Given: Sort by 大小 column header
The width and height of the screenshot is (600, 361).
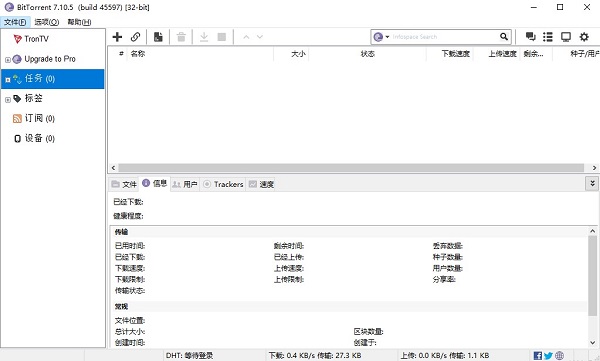Looking at the screenshot, I should (x=291, y=54).
